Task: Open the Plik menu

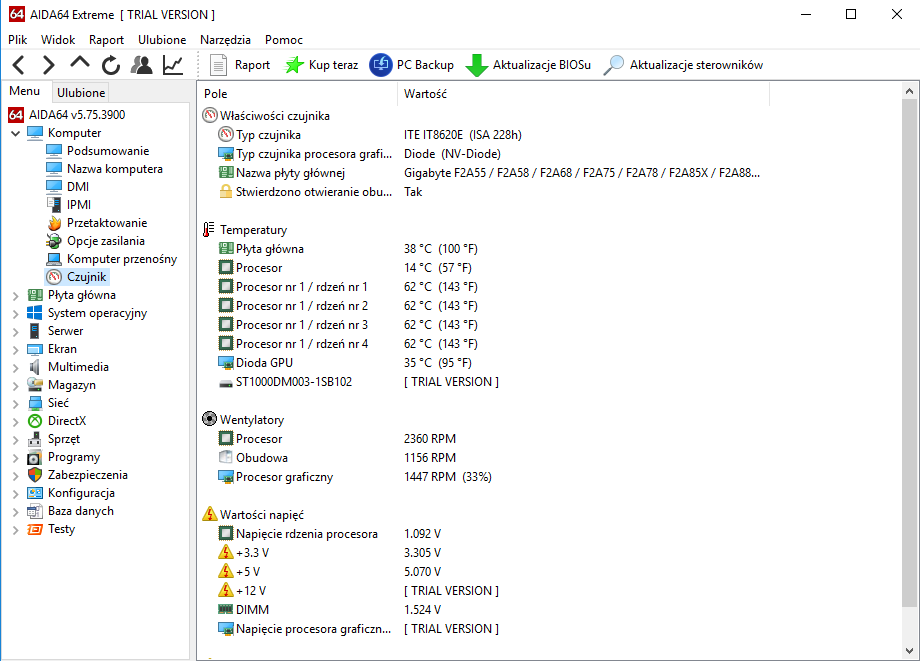Action: (18, 39)
